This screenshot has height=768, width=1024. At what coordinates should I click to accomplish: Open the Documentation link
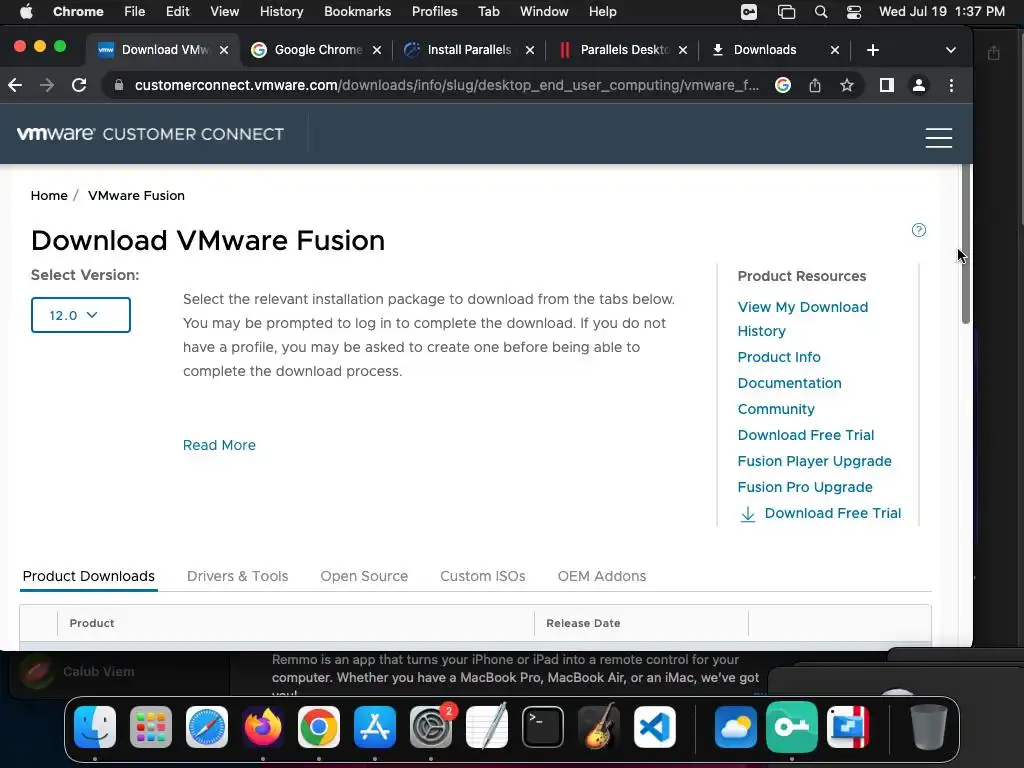pos(790,383)
